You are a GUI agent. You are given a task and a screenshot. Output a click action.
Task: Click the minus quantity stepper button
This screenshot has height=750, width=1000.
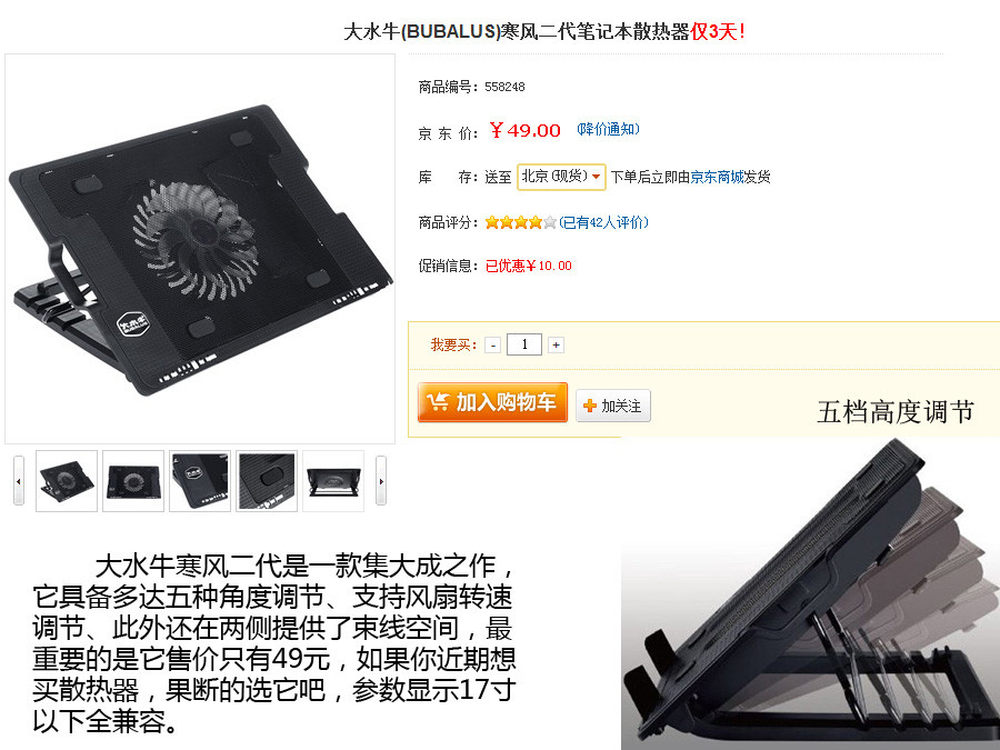pyautogui.click(x=492, y=345)
